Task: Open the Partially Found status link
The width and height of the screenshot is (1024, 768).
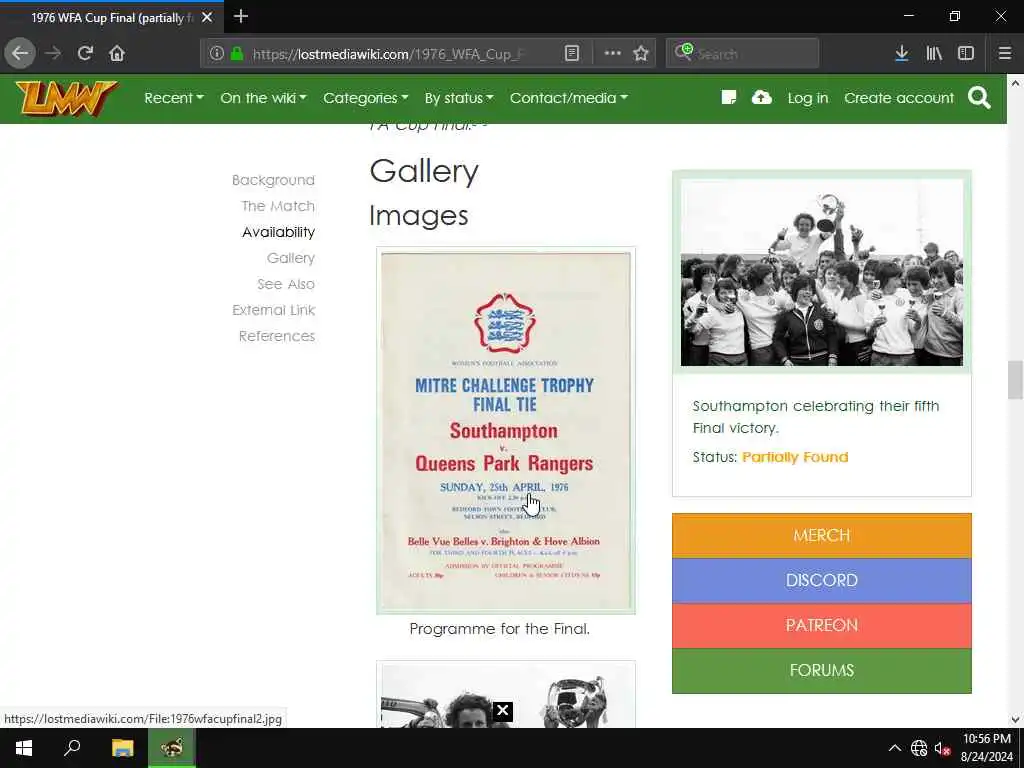Action: (x=795, y=457)
